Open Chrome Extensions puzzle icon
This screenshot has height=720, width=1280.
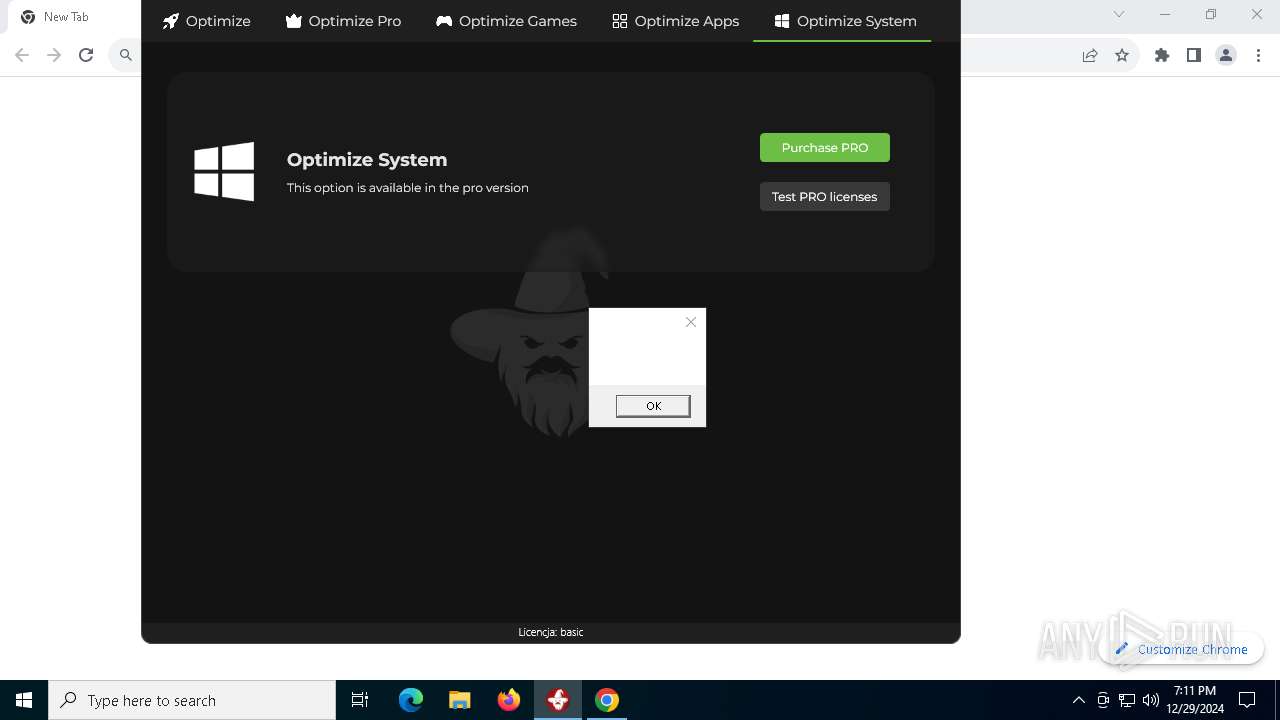[x=1162, y=56]
